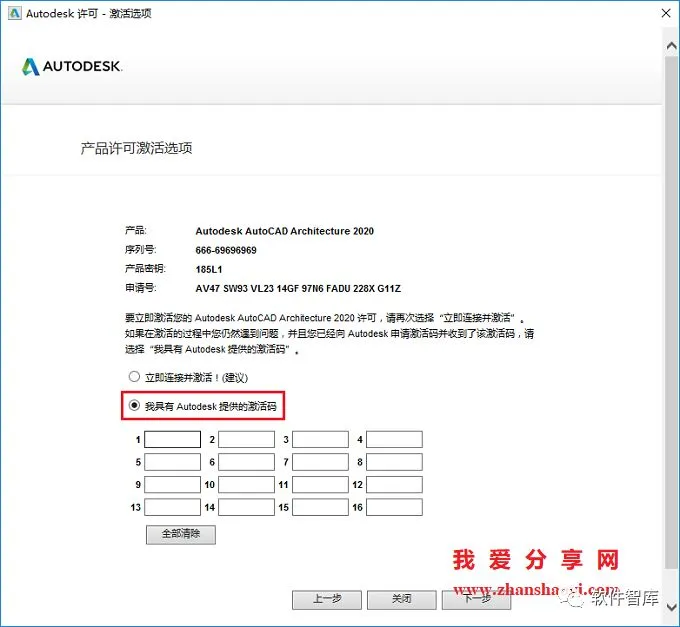The image size is (680, 627).
Task: Click the scrollbar up arrow
Action: [671, 45]
